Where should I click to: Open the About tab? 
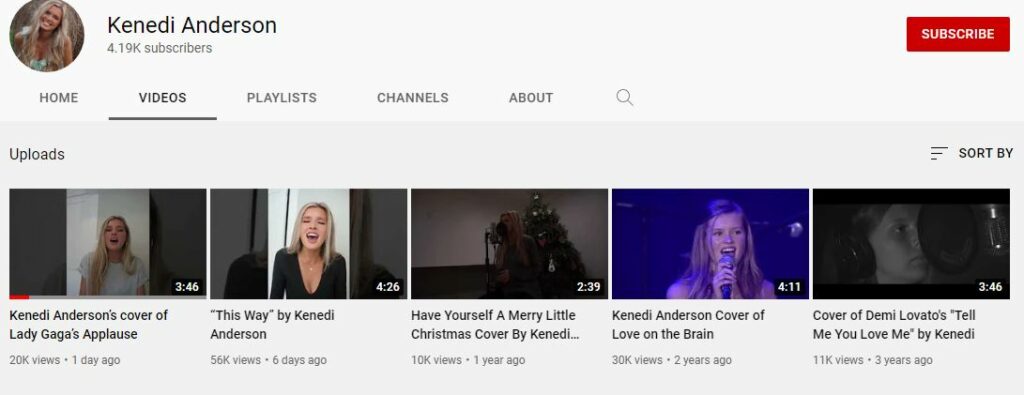[x=531, y=98]
